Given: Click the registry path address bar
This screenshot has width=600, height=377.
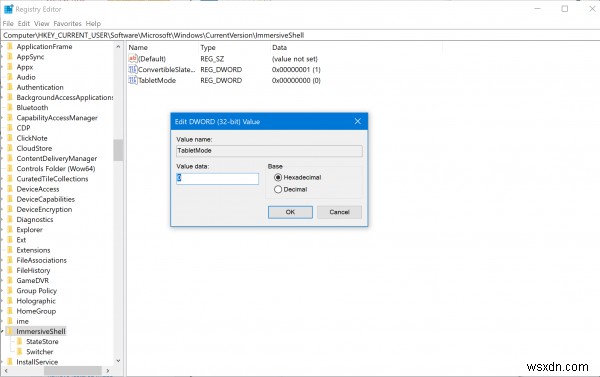Looking at the screenshot, I should [300, 35].
